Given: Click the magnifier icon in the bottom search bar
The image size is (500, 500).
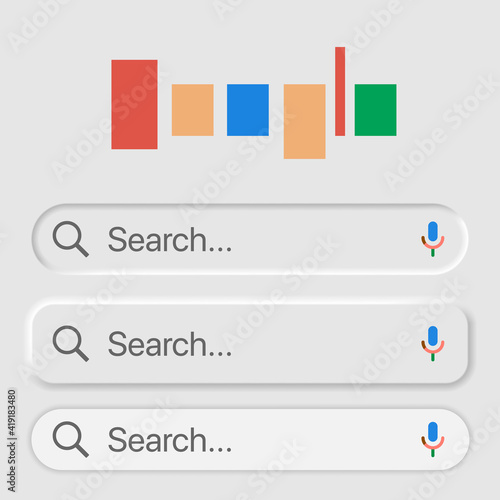Looking at the screenshot, I should (x=71, y=439).
